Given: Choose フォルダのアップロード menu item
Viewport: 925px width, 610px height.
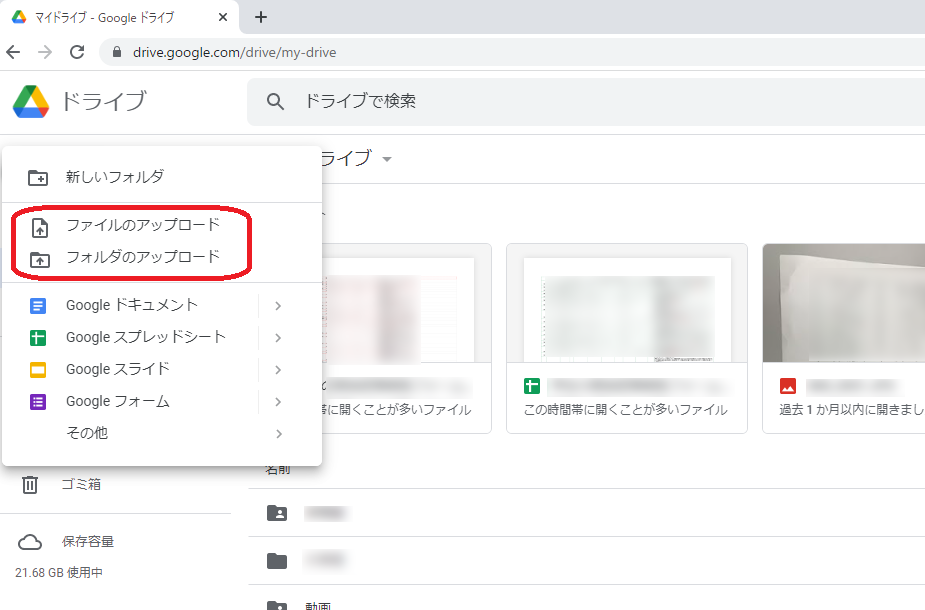Looking at the screenshot, I should tap(162, 257).
